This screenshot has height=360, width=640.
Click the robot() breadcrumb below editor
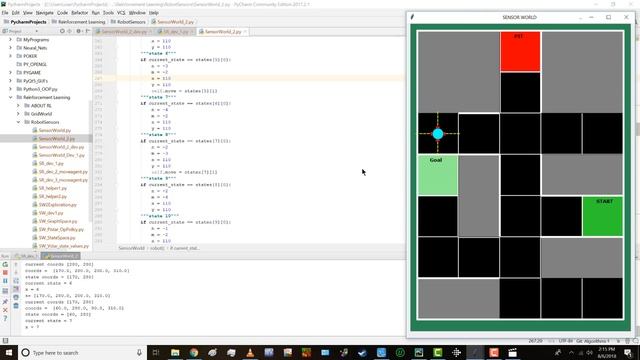[157, 248]
